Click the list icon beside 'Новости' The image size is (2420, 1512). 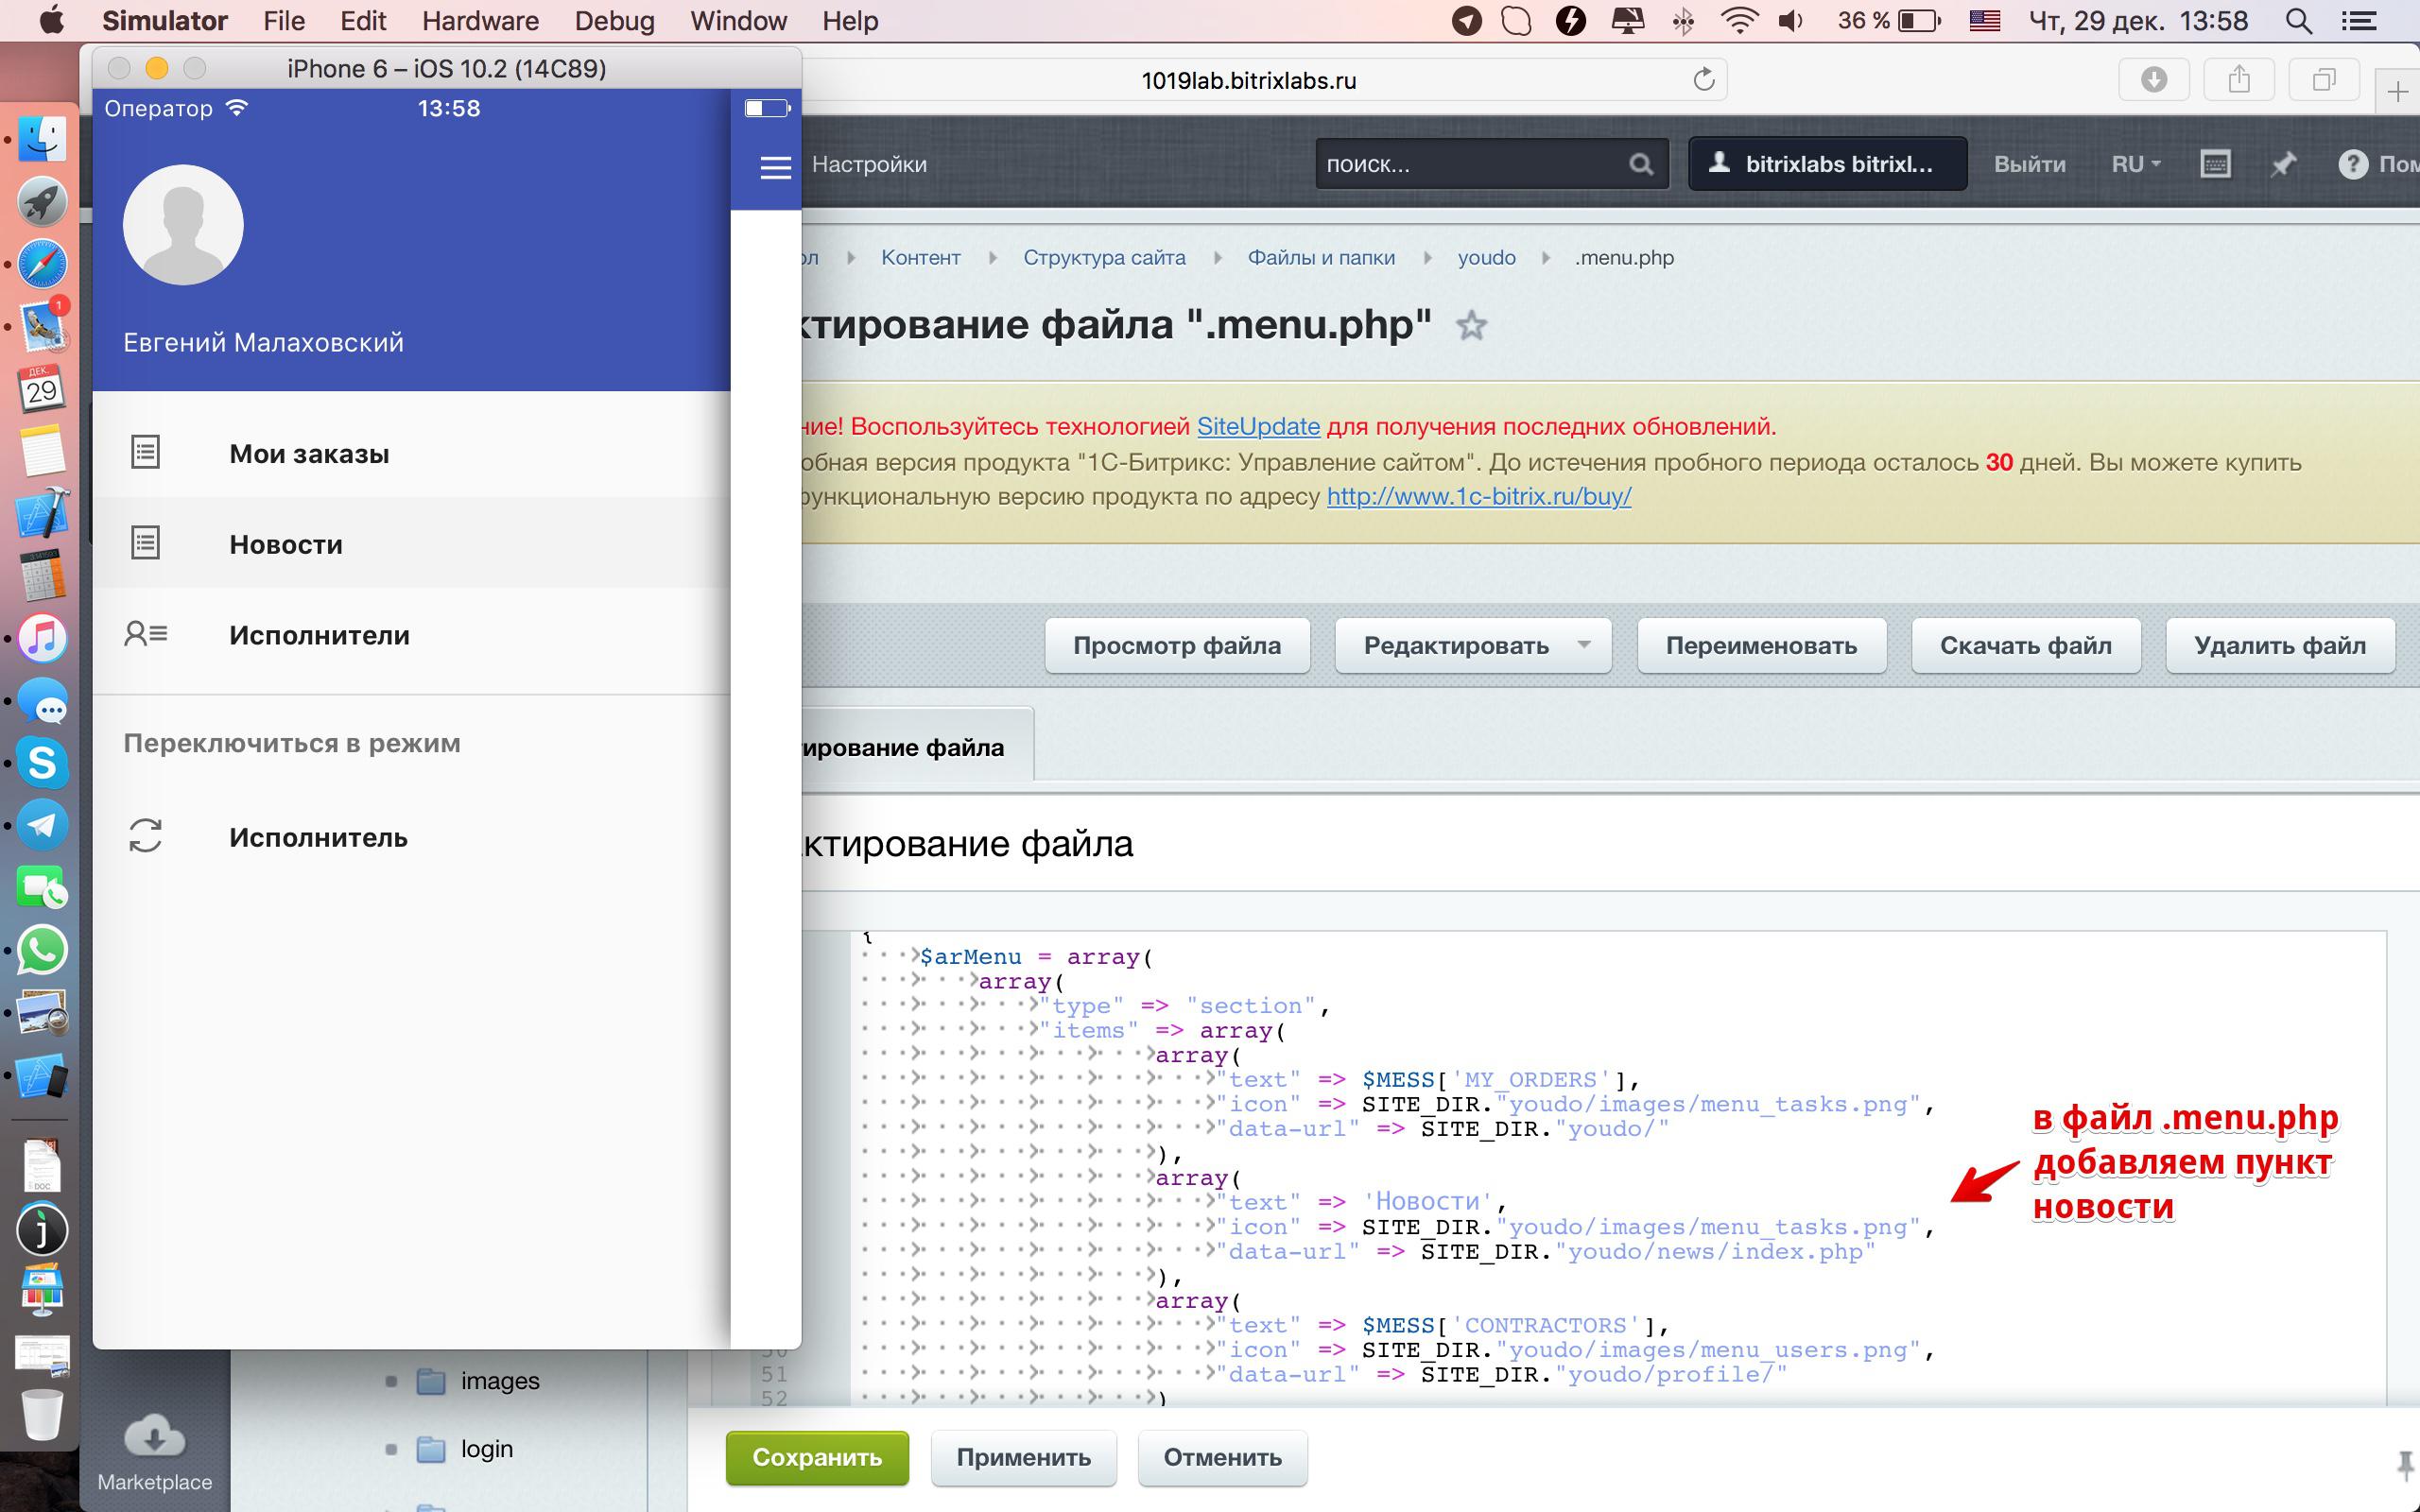click(x=146, y=543)
